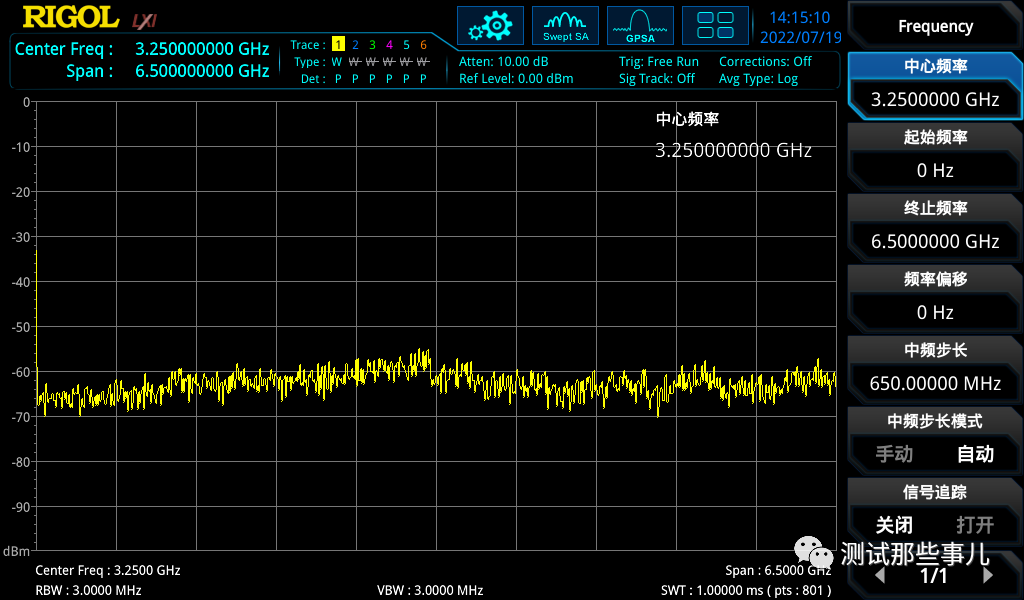
Task: Click the previous page arrow beside 1/1
Action: pos(880,576)
